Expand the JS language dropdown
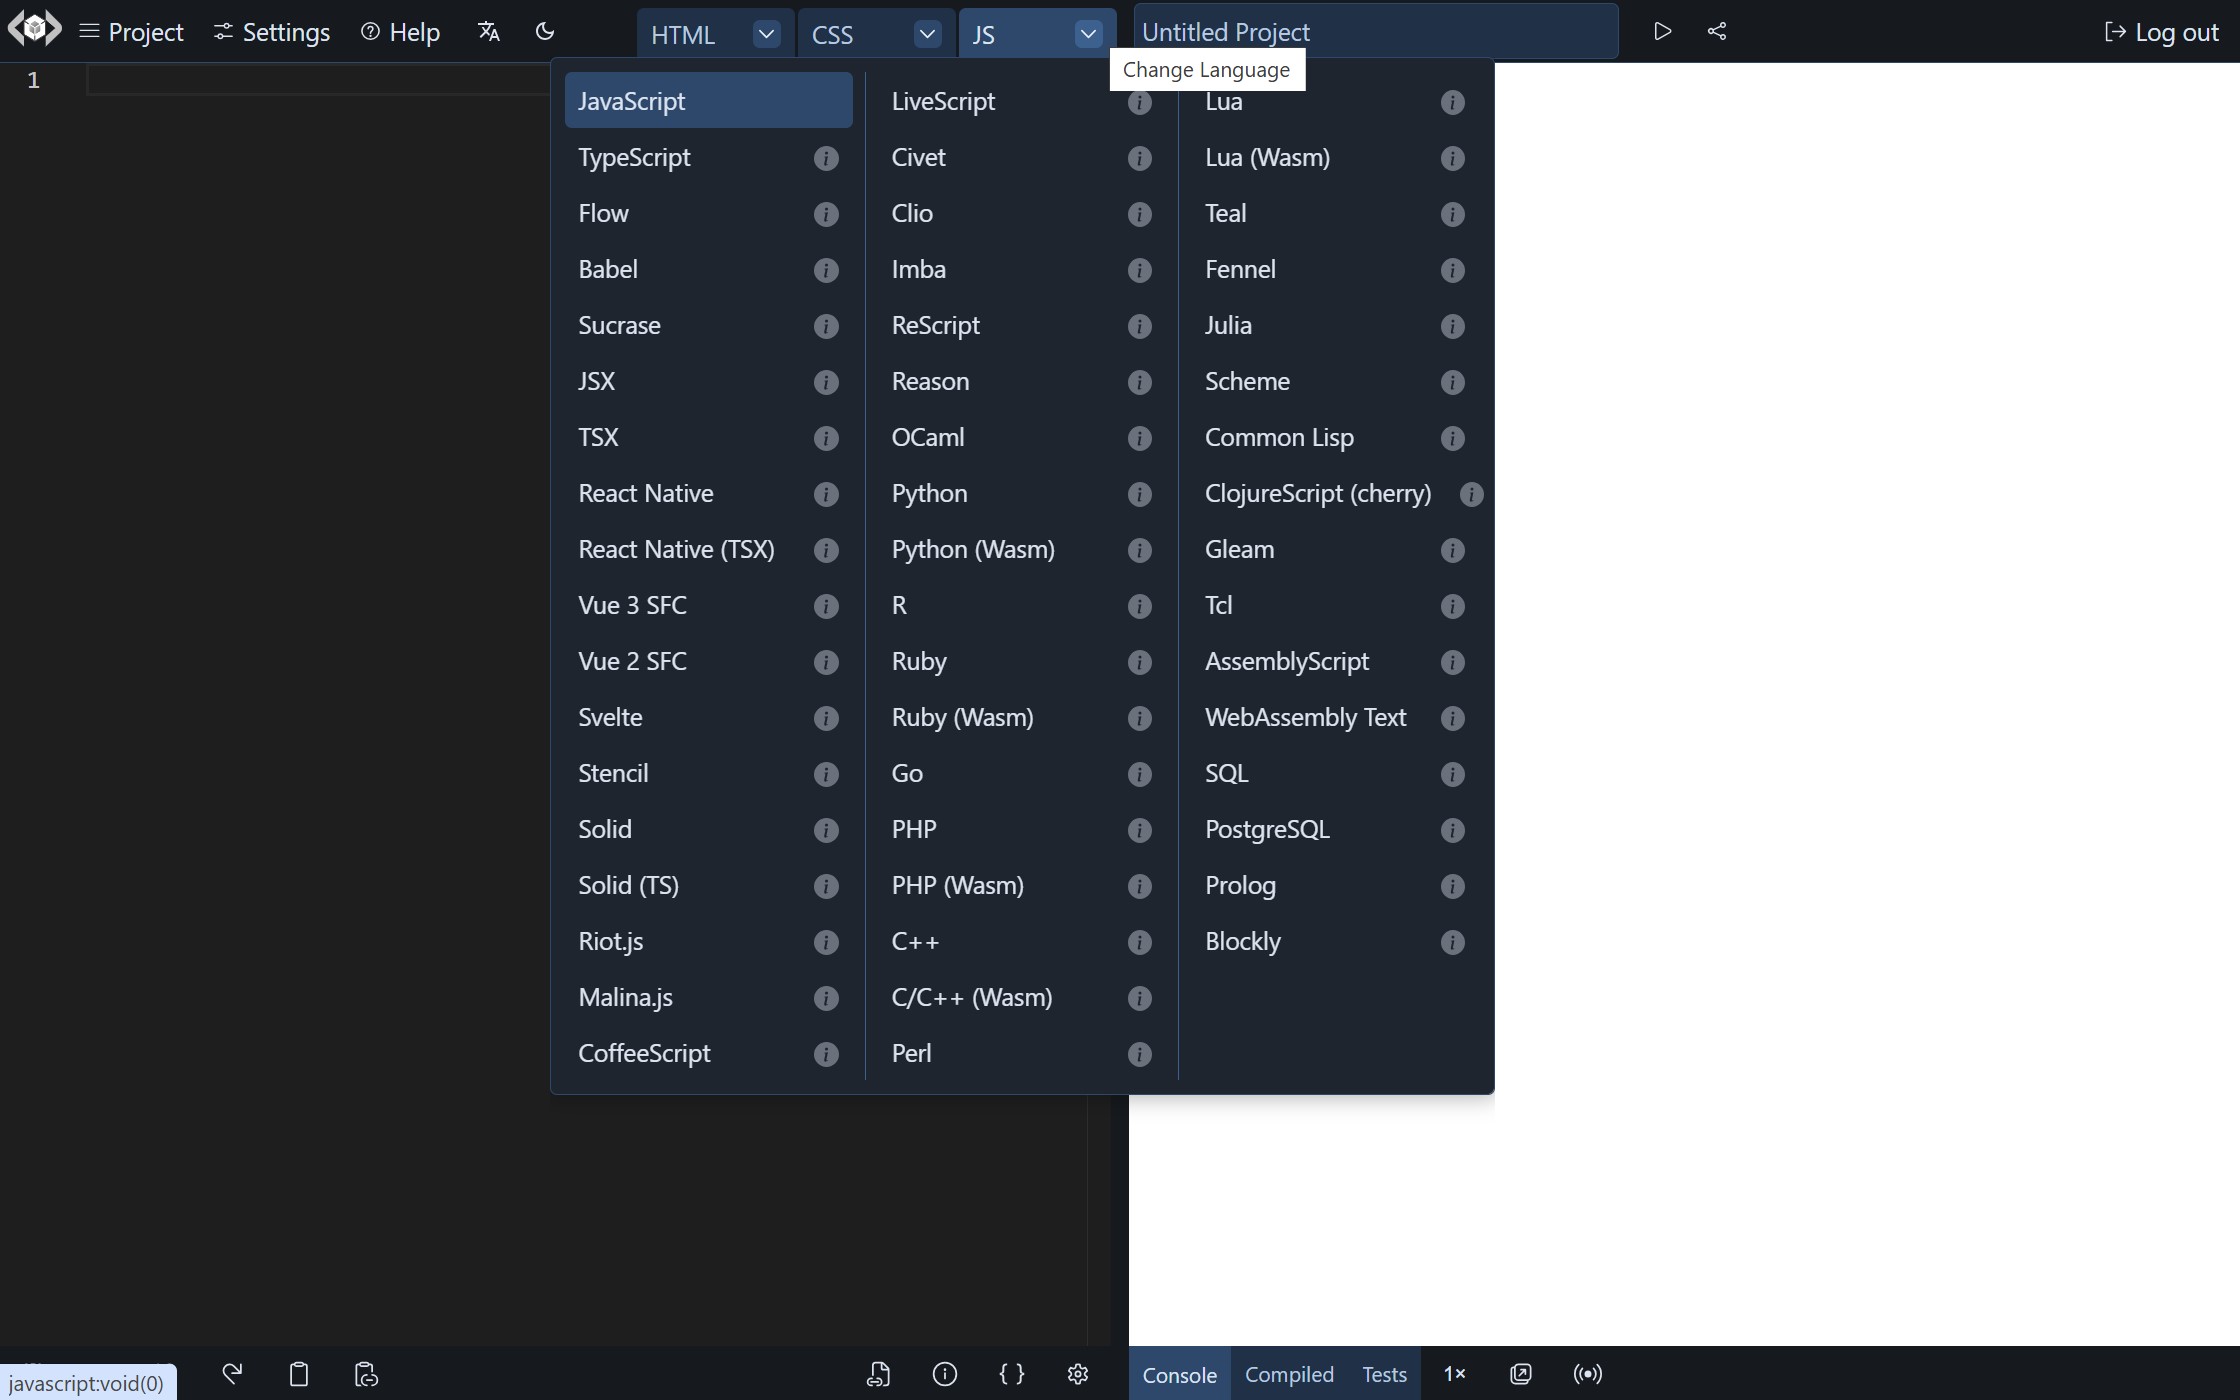The width and height of the screenshot is (2240, 1400). click(1085, 31)
